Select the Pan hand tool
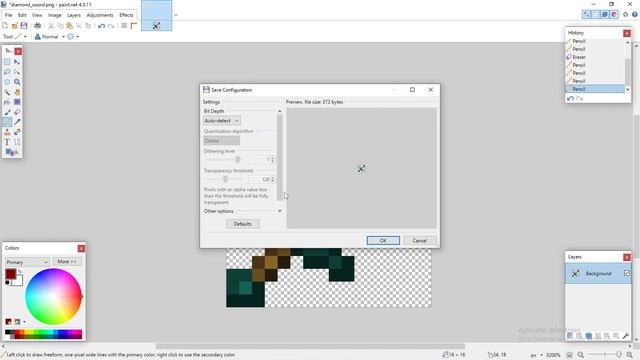 point(17,92)
